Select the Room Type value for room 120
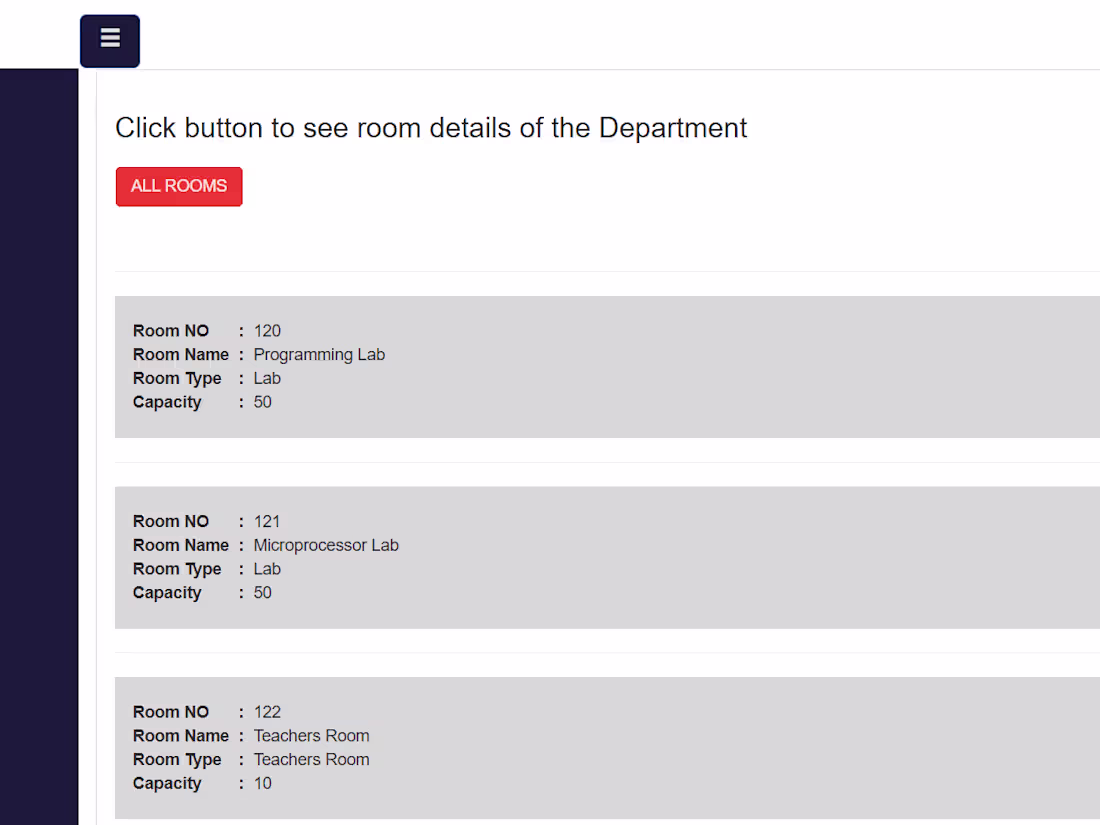 pos(267,379)
